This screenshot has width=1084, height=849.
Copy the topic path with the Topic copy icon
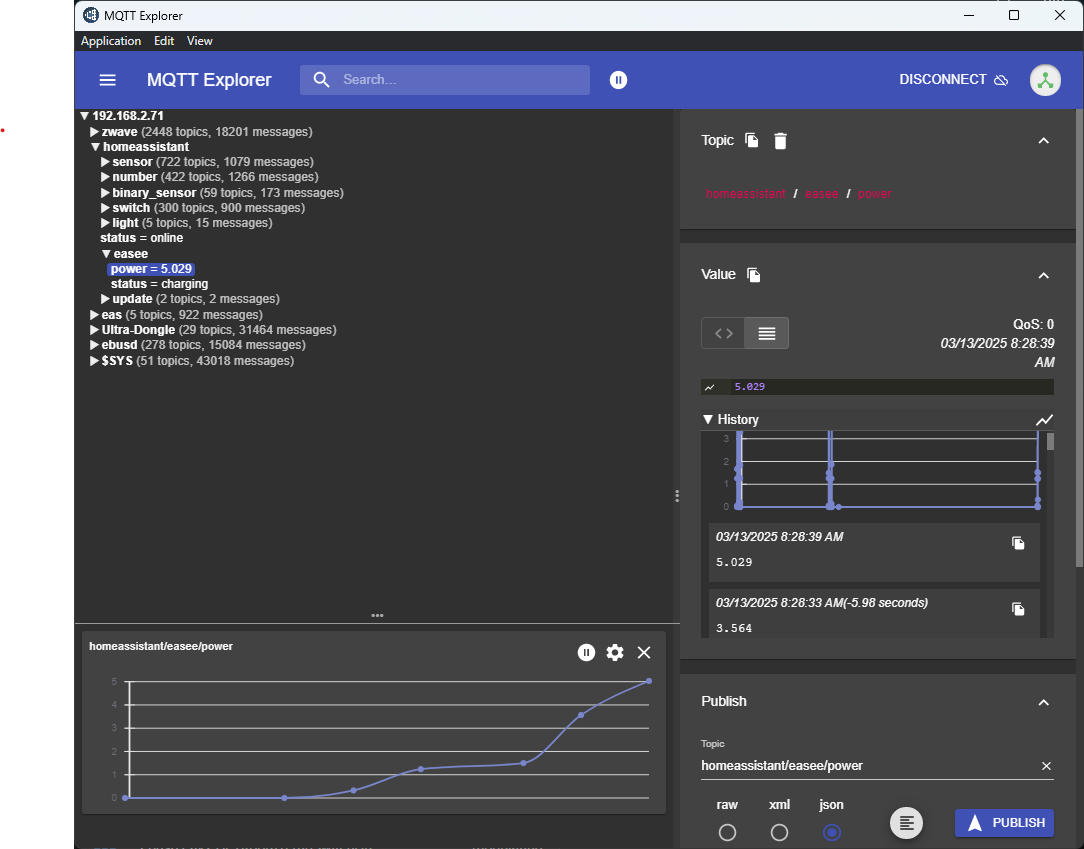(x=751, y=140)
